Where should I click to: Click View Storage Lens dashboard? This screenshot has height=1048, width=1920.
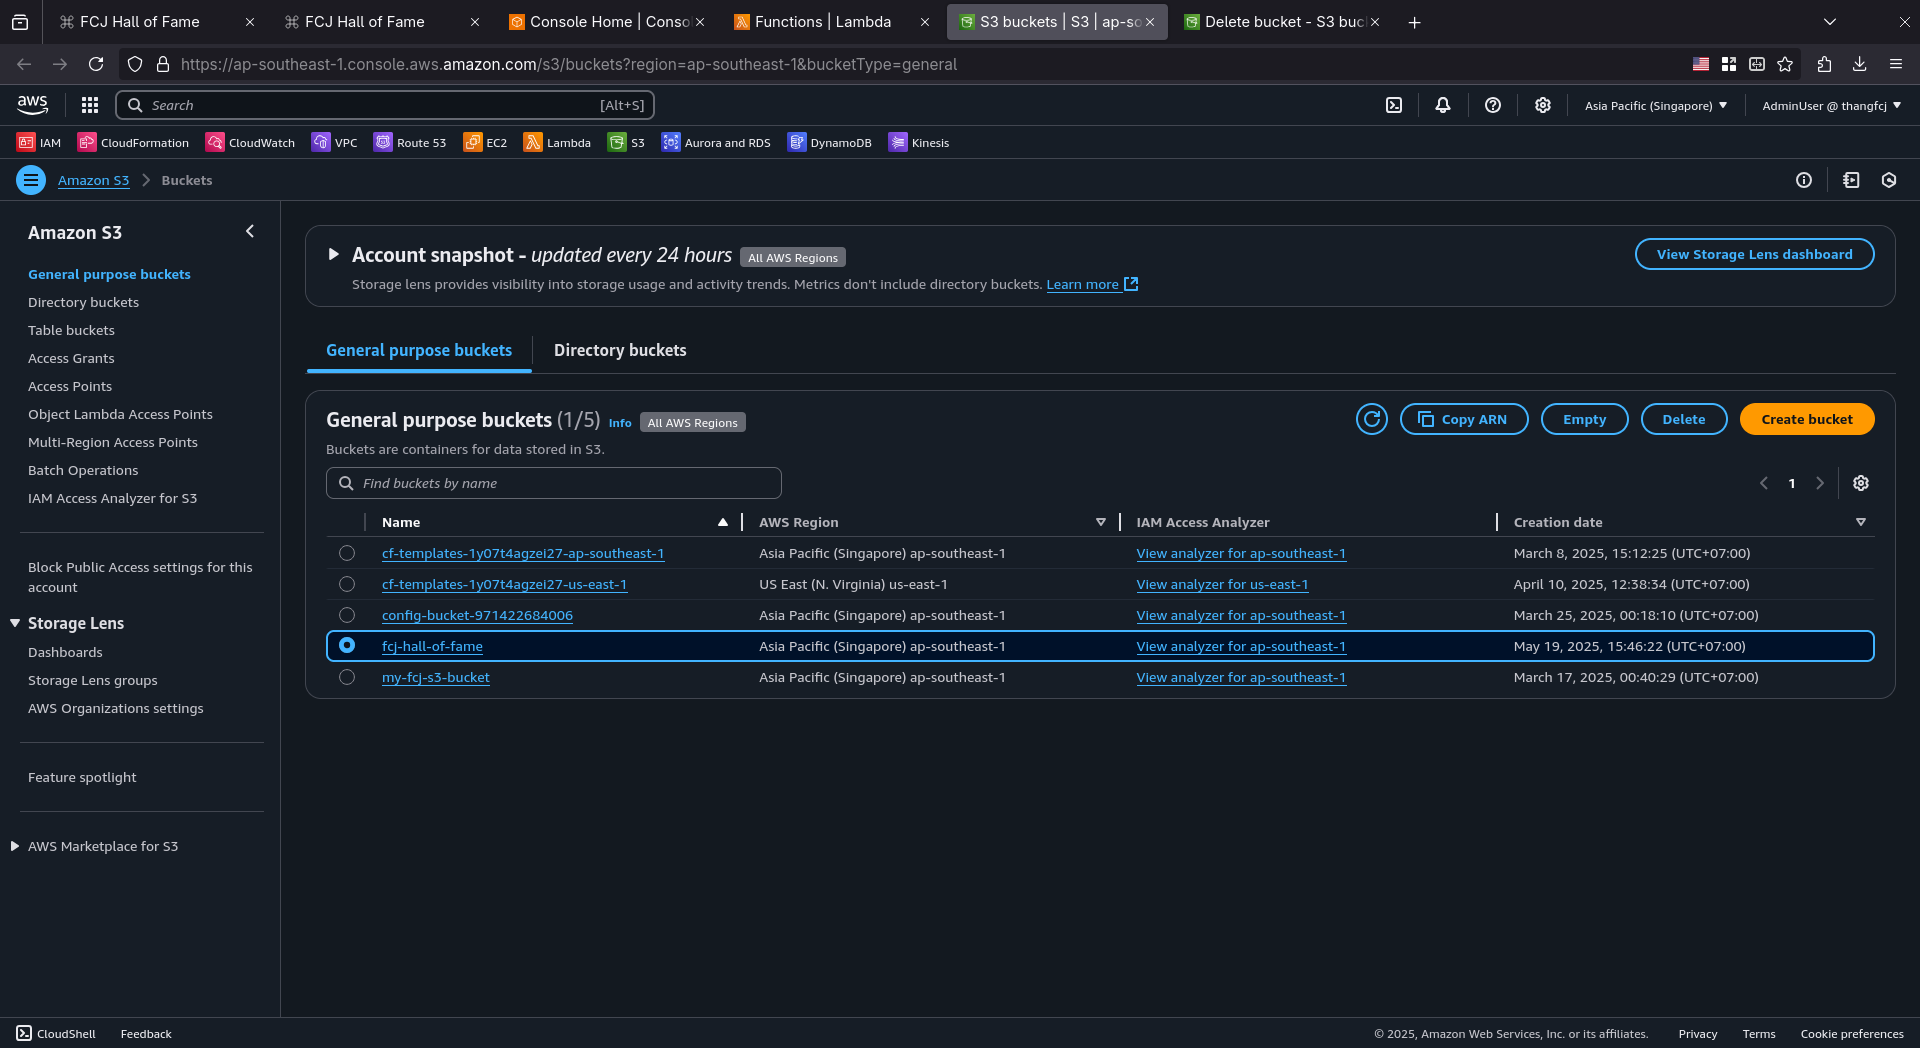[x=1754, y=254]
